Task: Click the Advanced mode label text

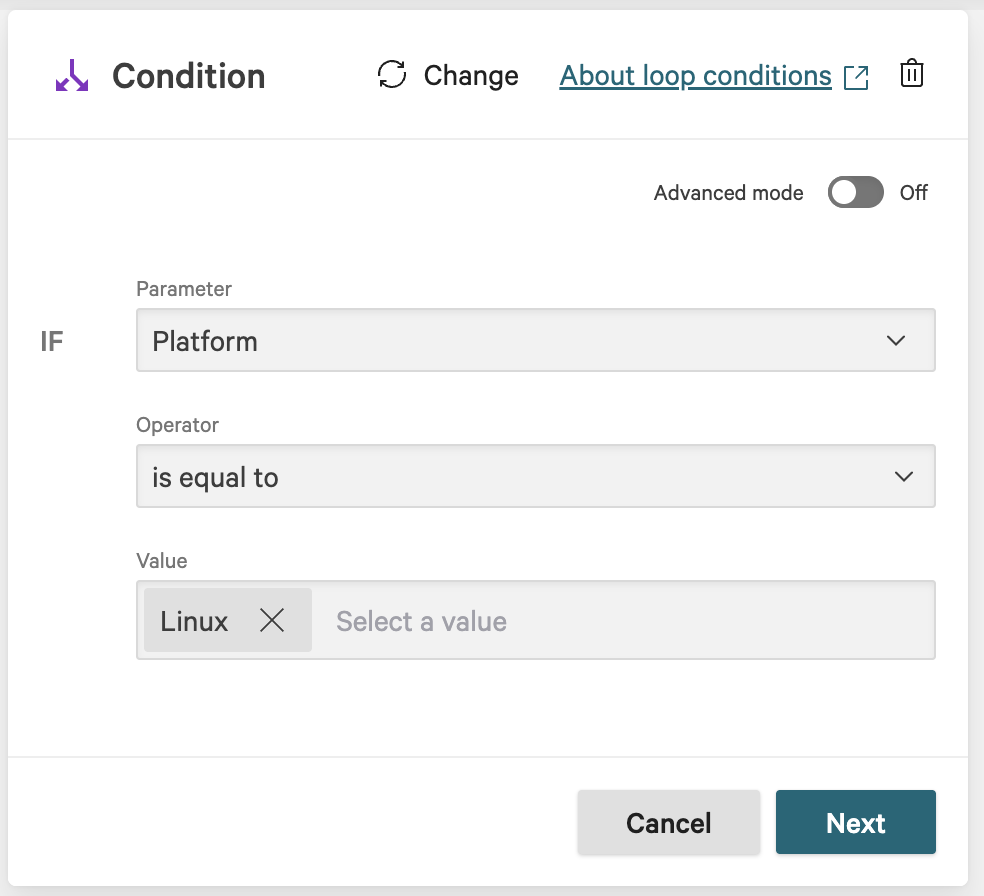Action: (728, 193)
